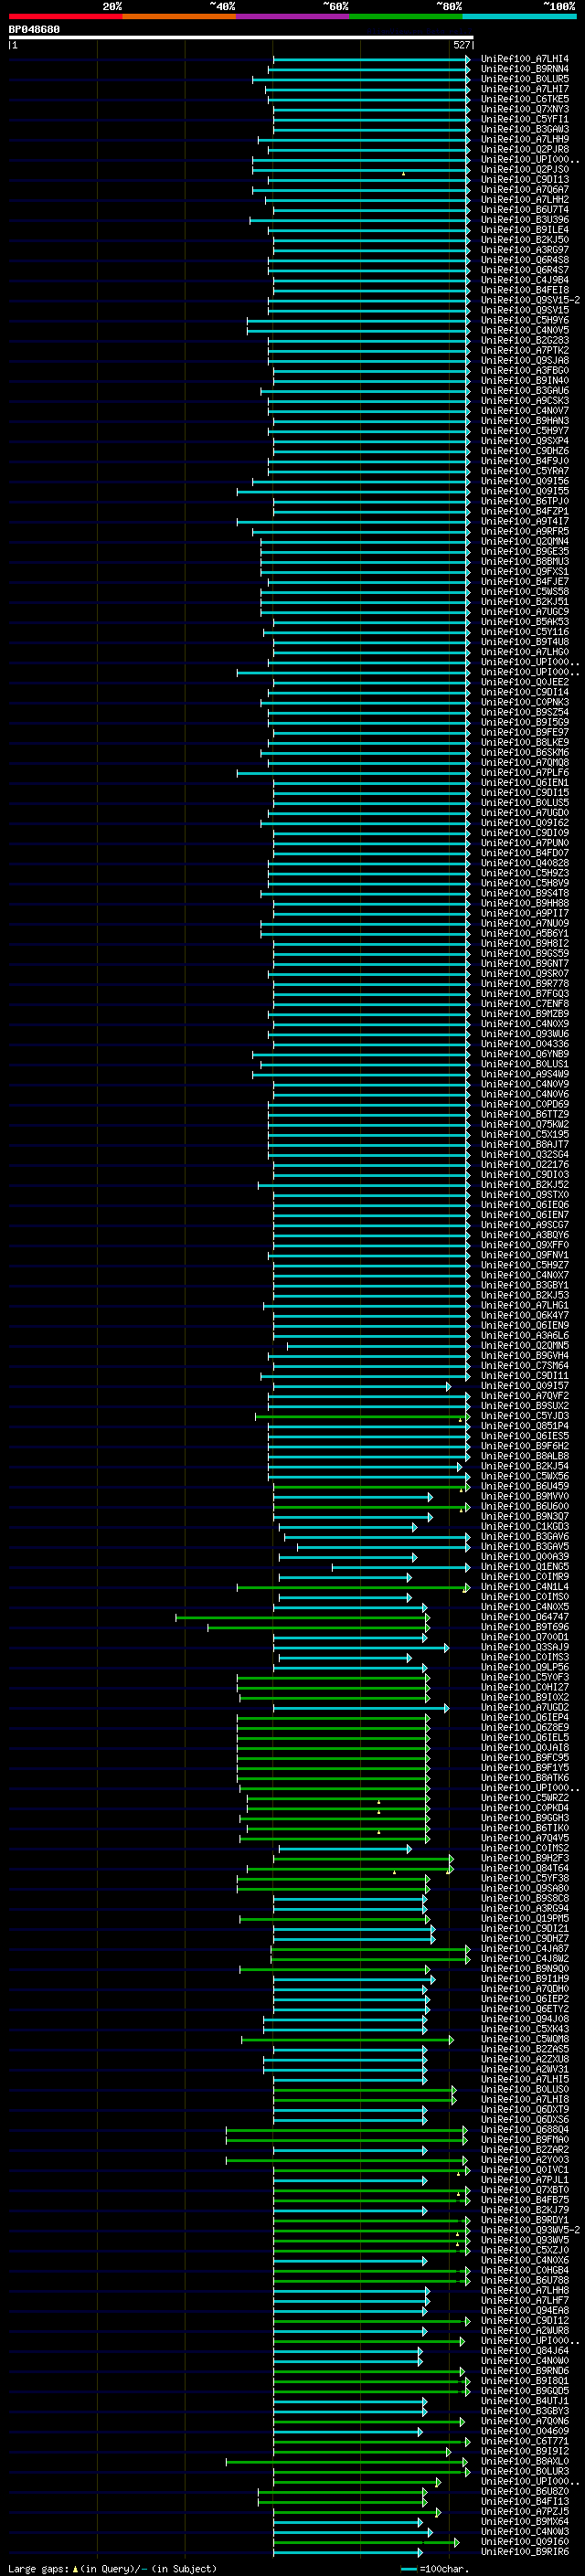Screen dimensions: 585x2576
Task: Open hit UniRef100_A7LHI7
Action: pos(524,89)
